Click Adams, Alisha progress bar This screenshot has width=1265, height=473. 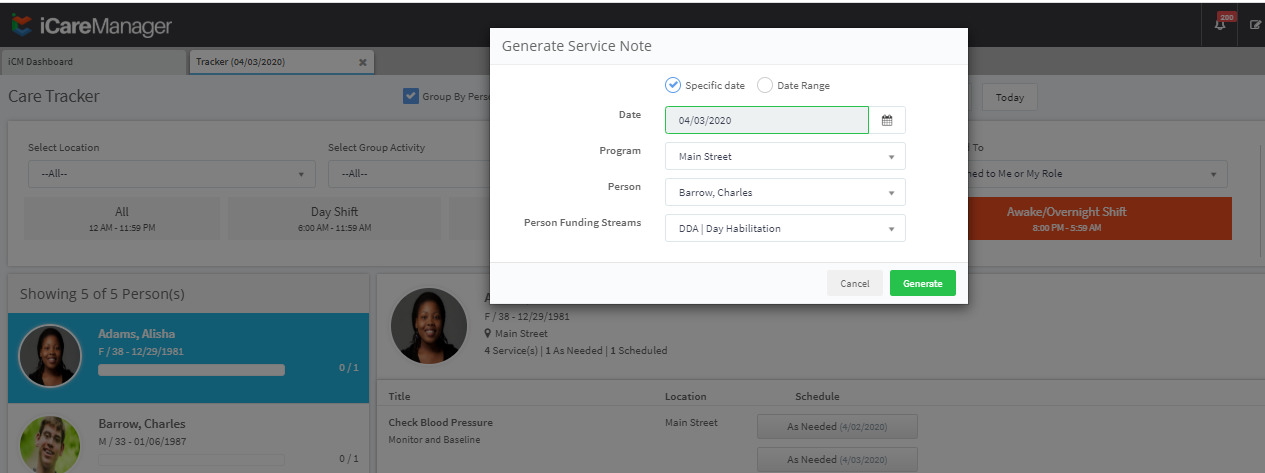[191, 369]
